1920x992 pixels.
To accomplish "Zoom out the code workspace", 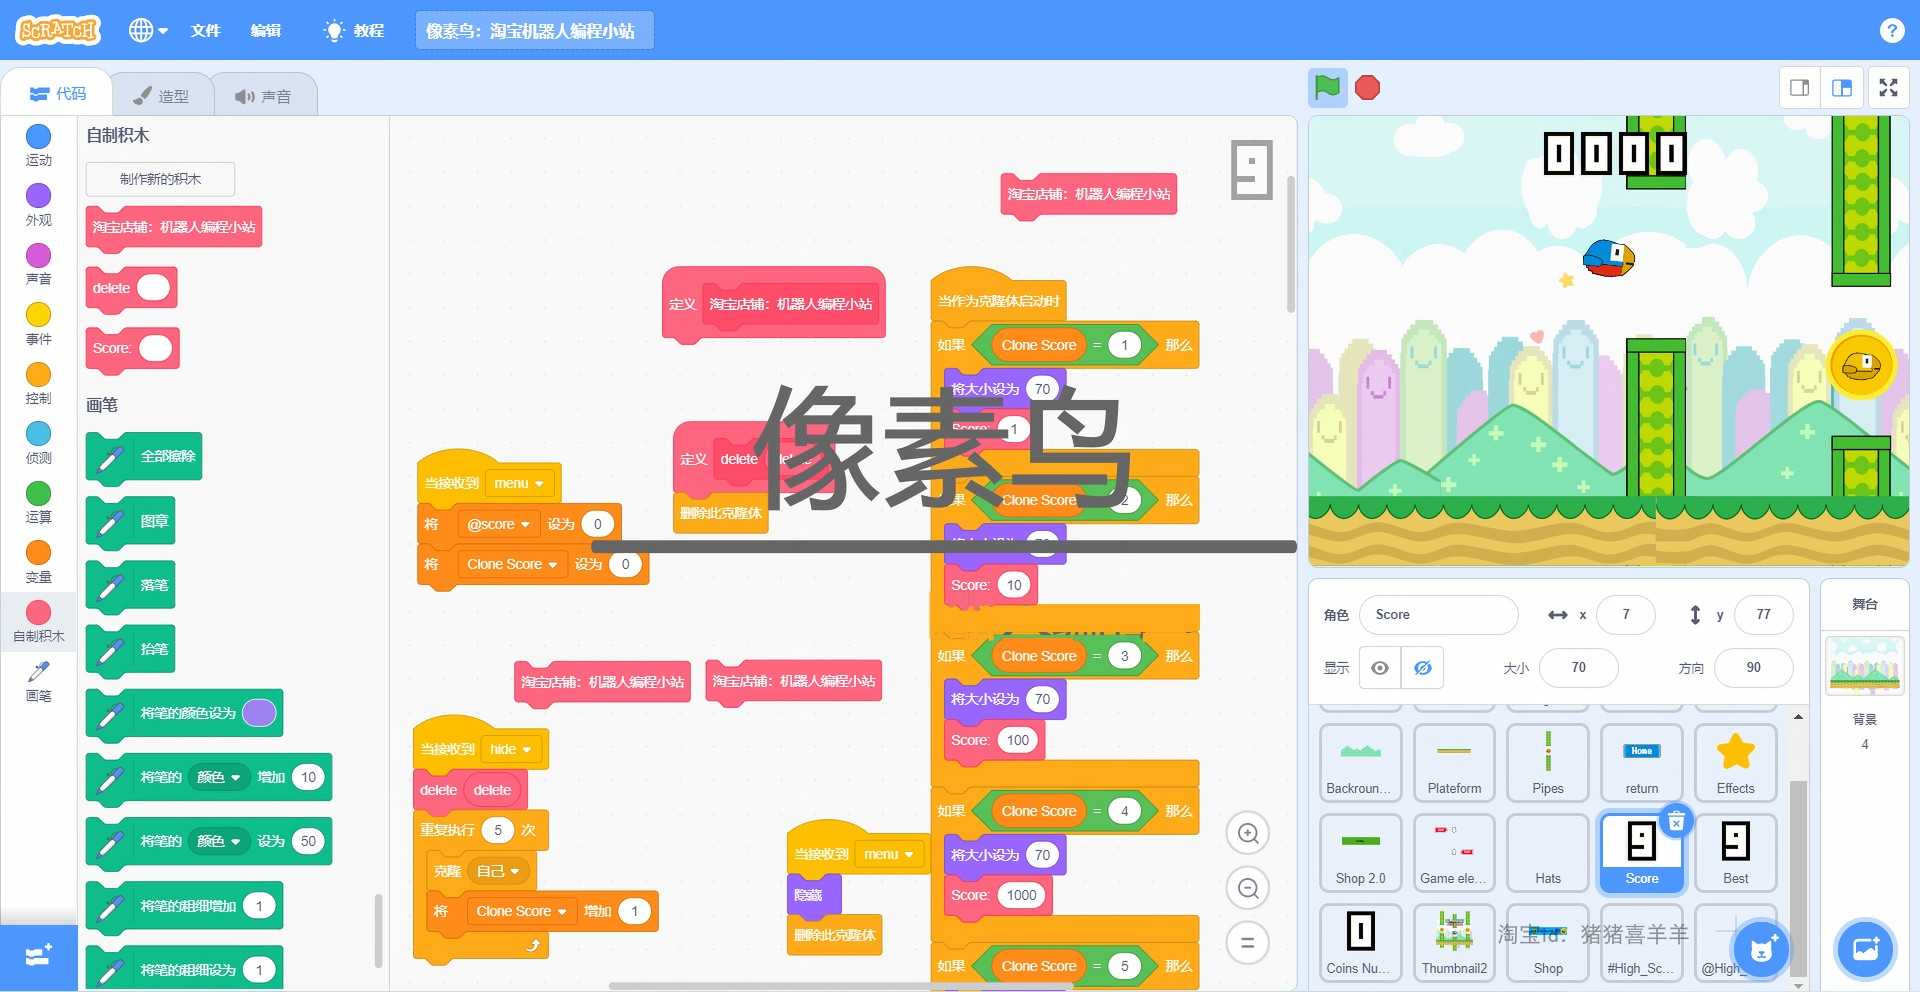I will click(x=1248, y=888).
